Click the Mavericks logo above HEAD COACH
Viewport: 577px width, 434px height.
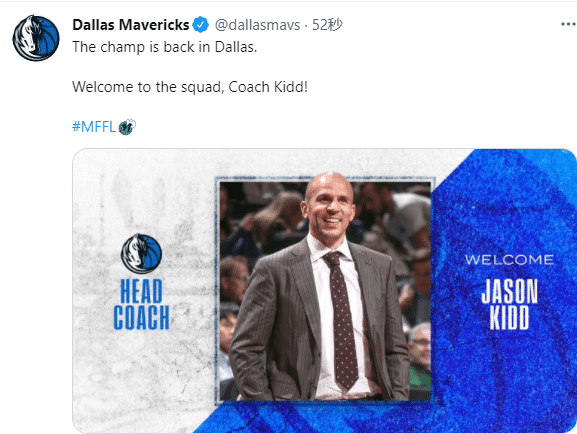click(x=141, y=254)
